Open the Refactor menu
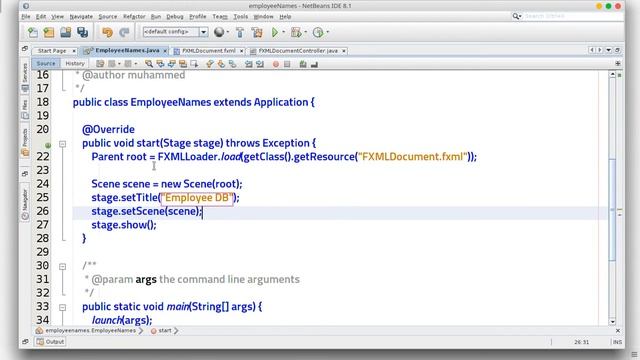640x360 pixels. click(x=134, y=16)
